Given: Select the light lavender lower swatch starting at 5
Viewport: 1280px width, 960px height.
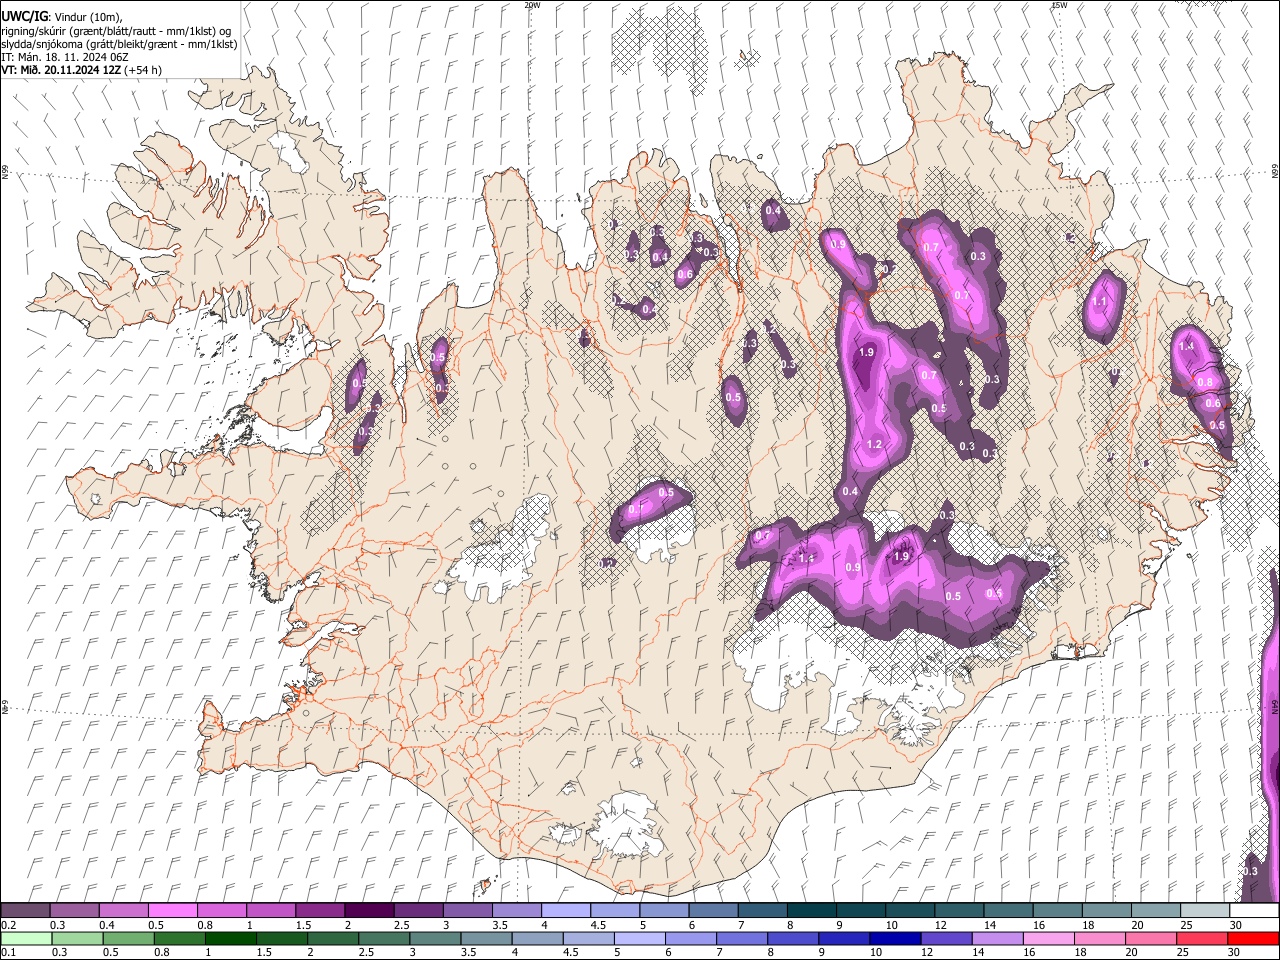Looking at the screenshot, I should [639, 939].
